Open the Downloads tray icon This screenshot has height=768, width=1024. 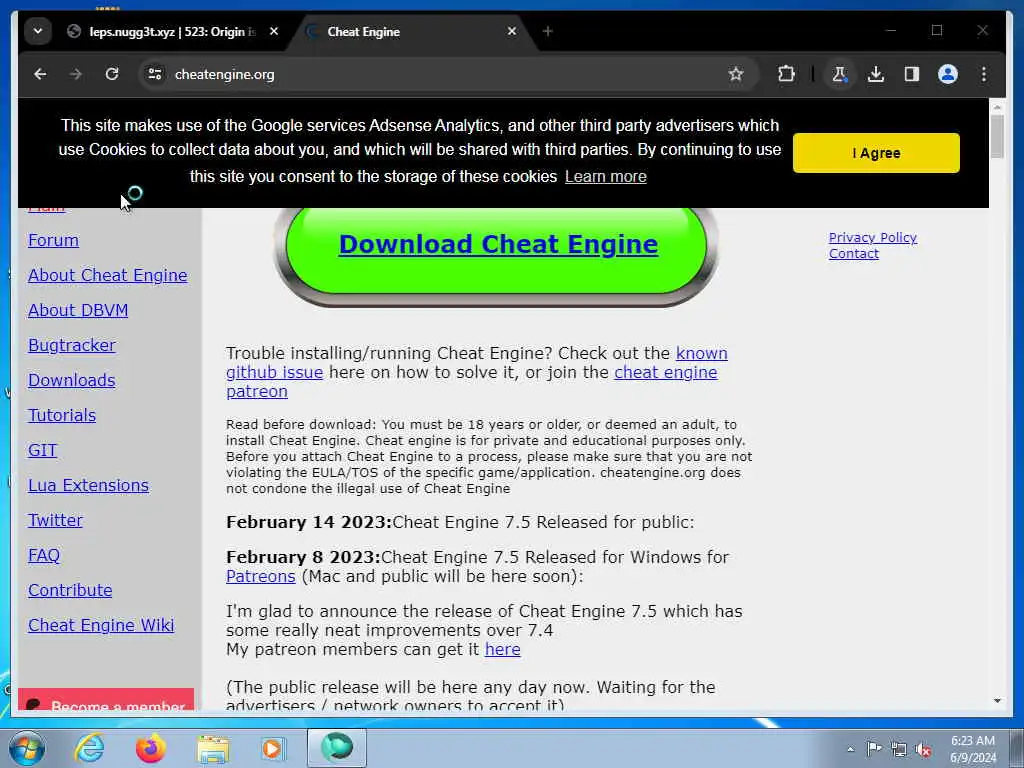876,74
